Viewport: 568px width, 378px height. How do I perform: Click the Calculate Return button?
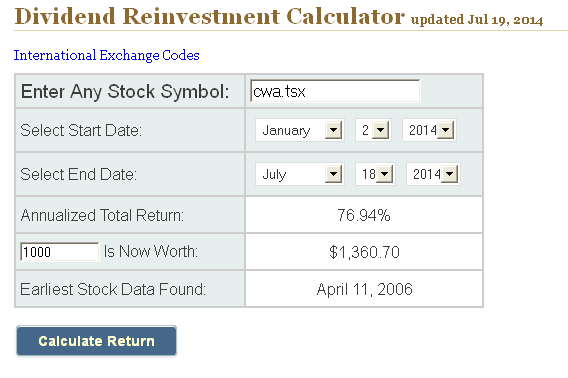coord(96,341)
